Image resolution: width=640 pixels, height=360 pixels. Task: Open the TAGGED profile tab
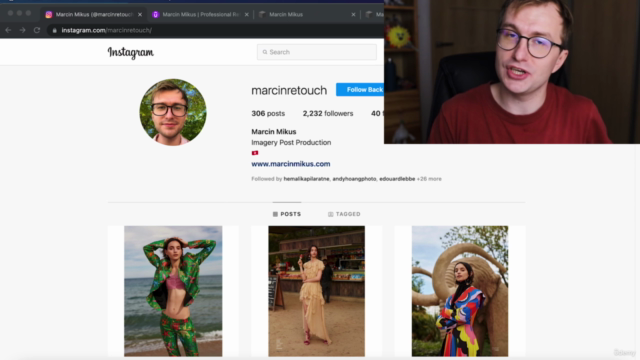344,214
